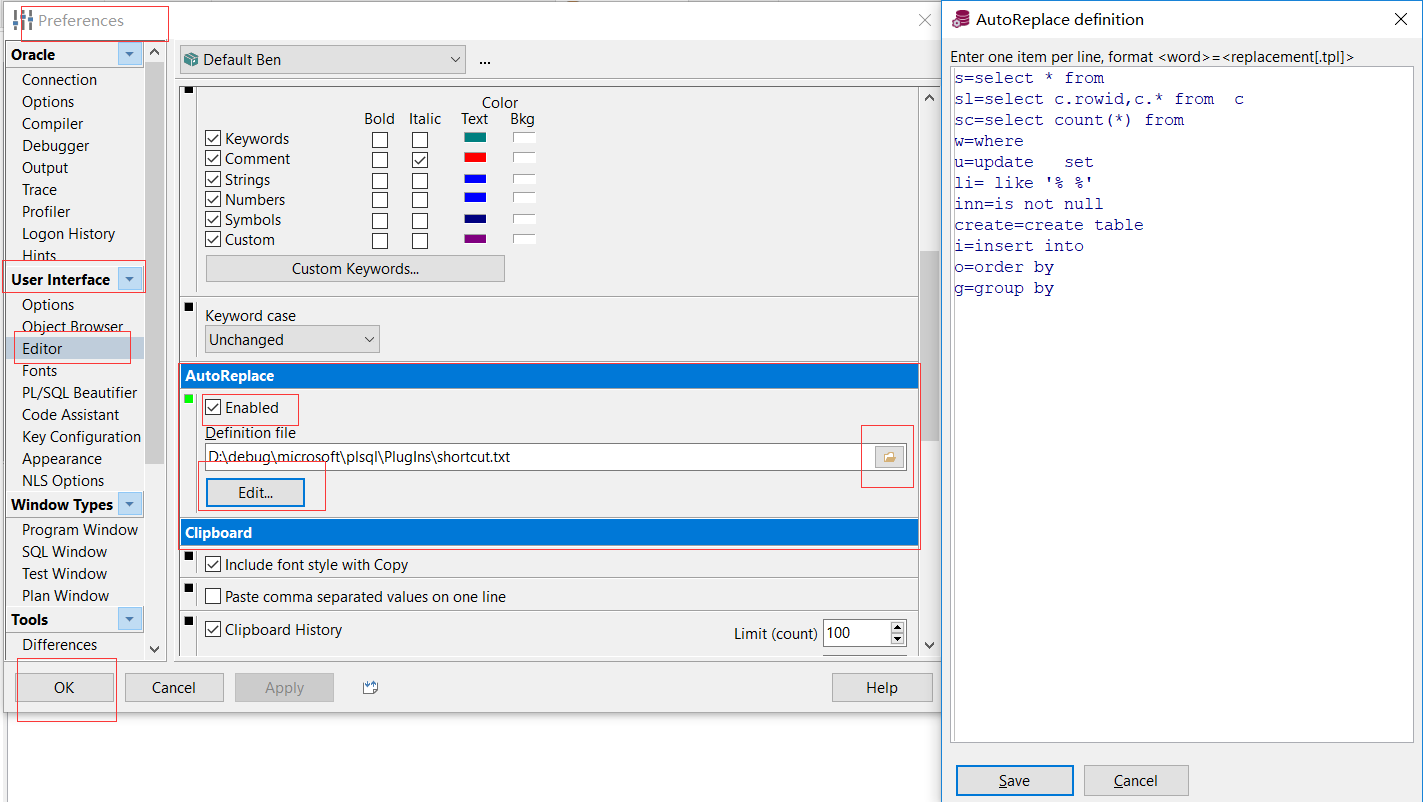This screenshot has height=802, width=1423.
Task: Click the database icon in AutoReplace definition title
Action: (x=961, y=18)
